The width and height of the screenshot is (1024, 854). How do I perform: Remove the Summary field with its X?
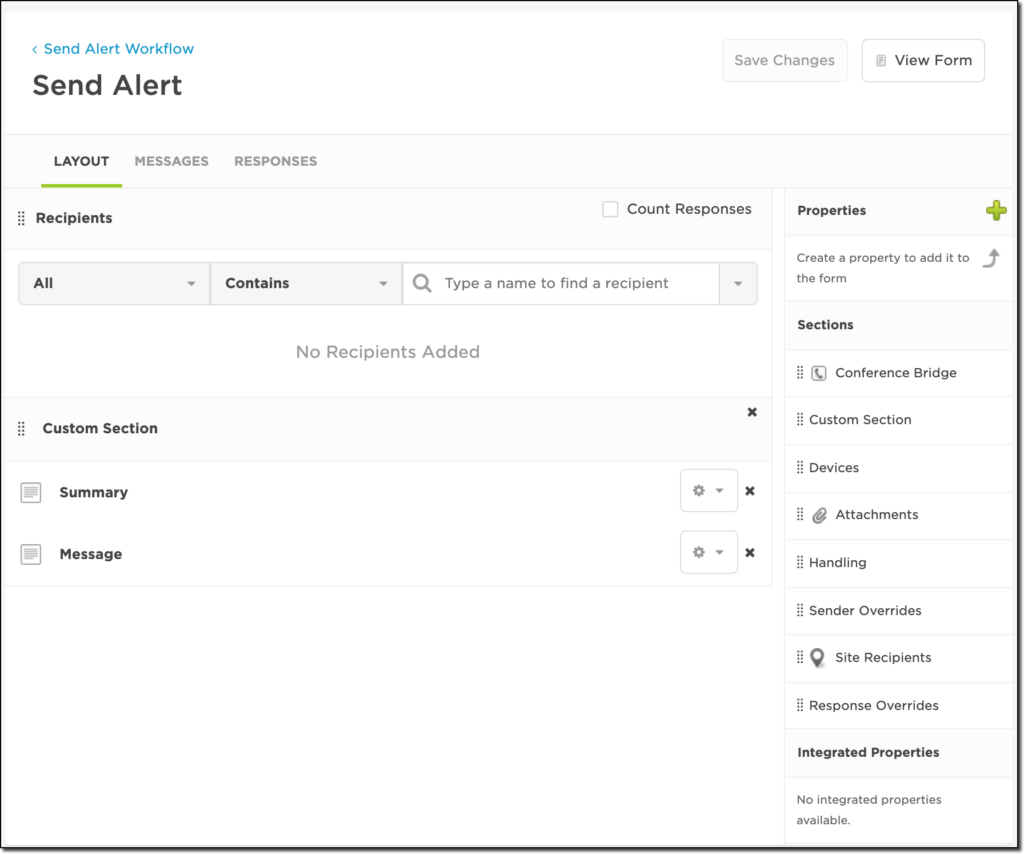pyautogui.click(x=751, y=490)
